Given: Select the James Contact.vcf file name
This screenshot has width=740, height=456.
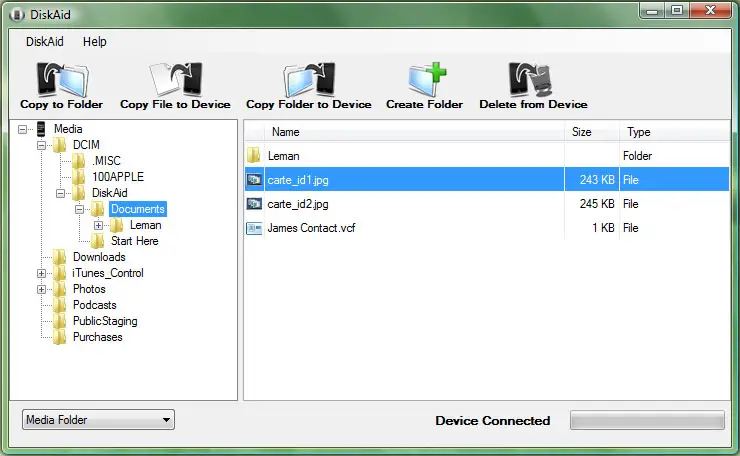Looking at the screenshot, I should point(311,228).
